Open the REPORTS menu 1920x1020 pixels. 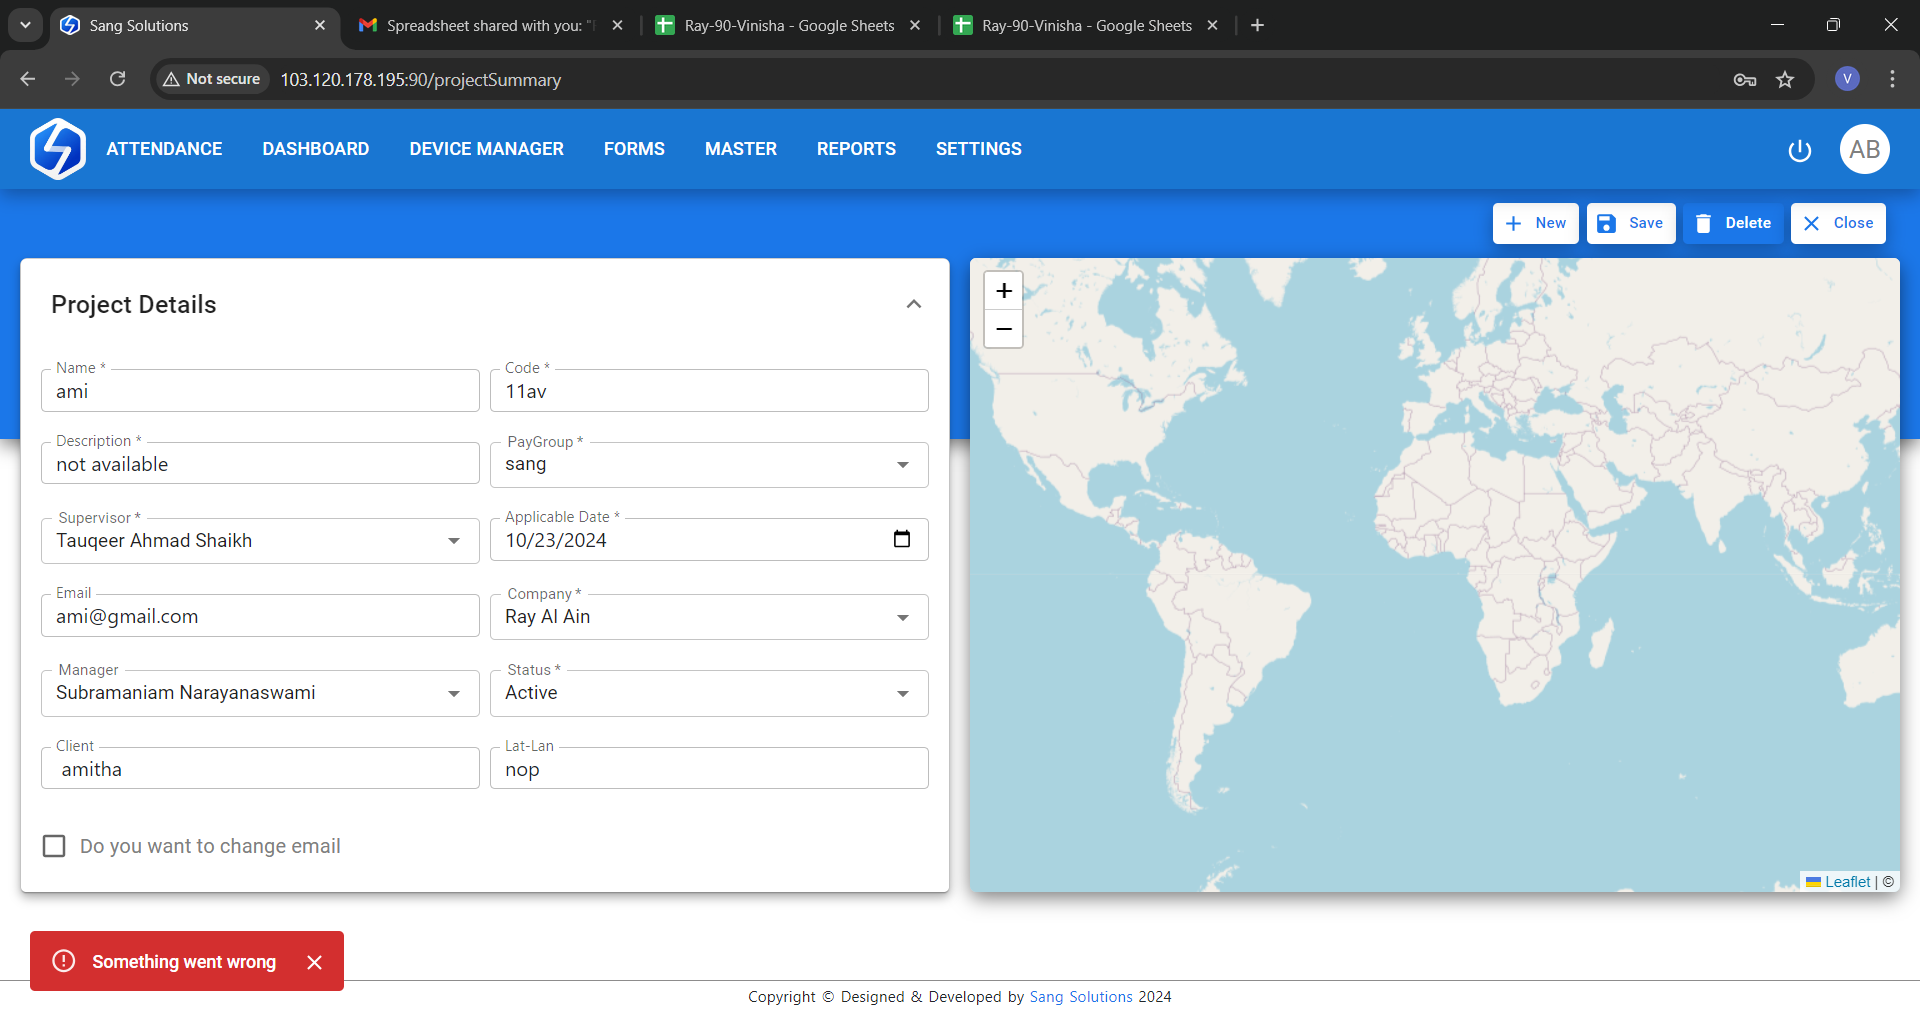856,149
